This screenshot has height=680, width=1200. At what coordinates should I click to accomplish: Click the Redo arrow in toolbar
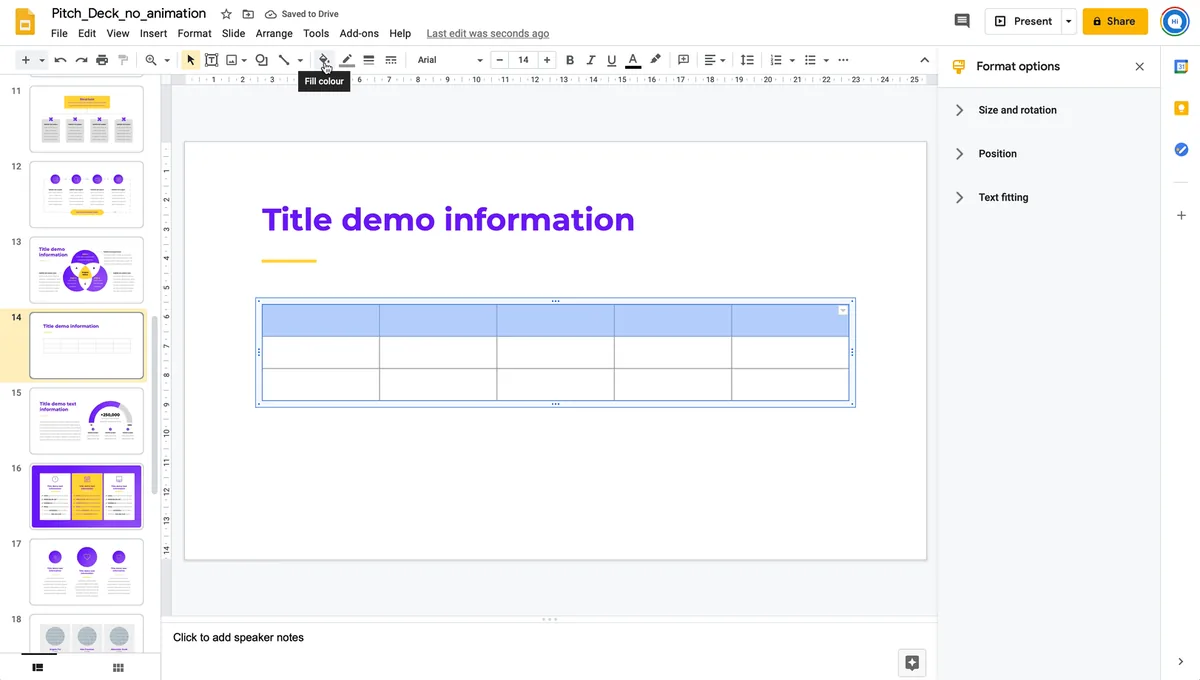click(81, 60)
